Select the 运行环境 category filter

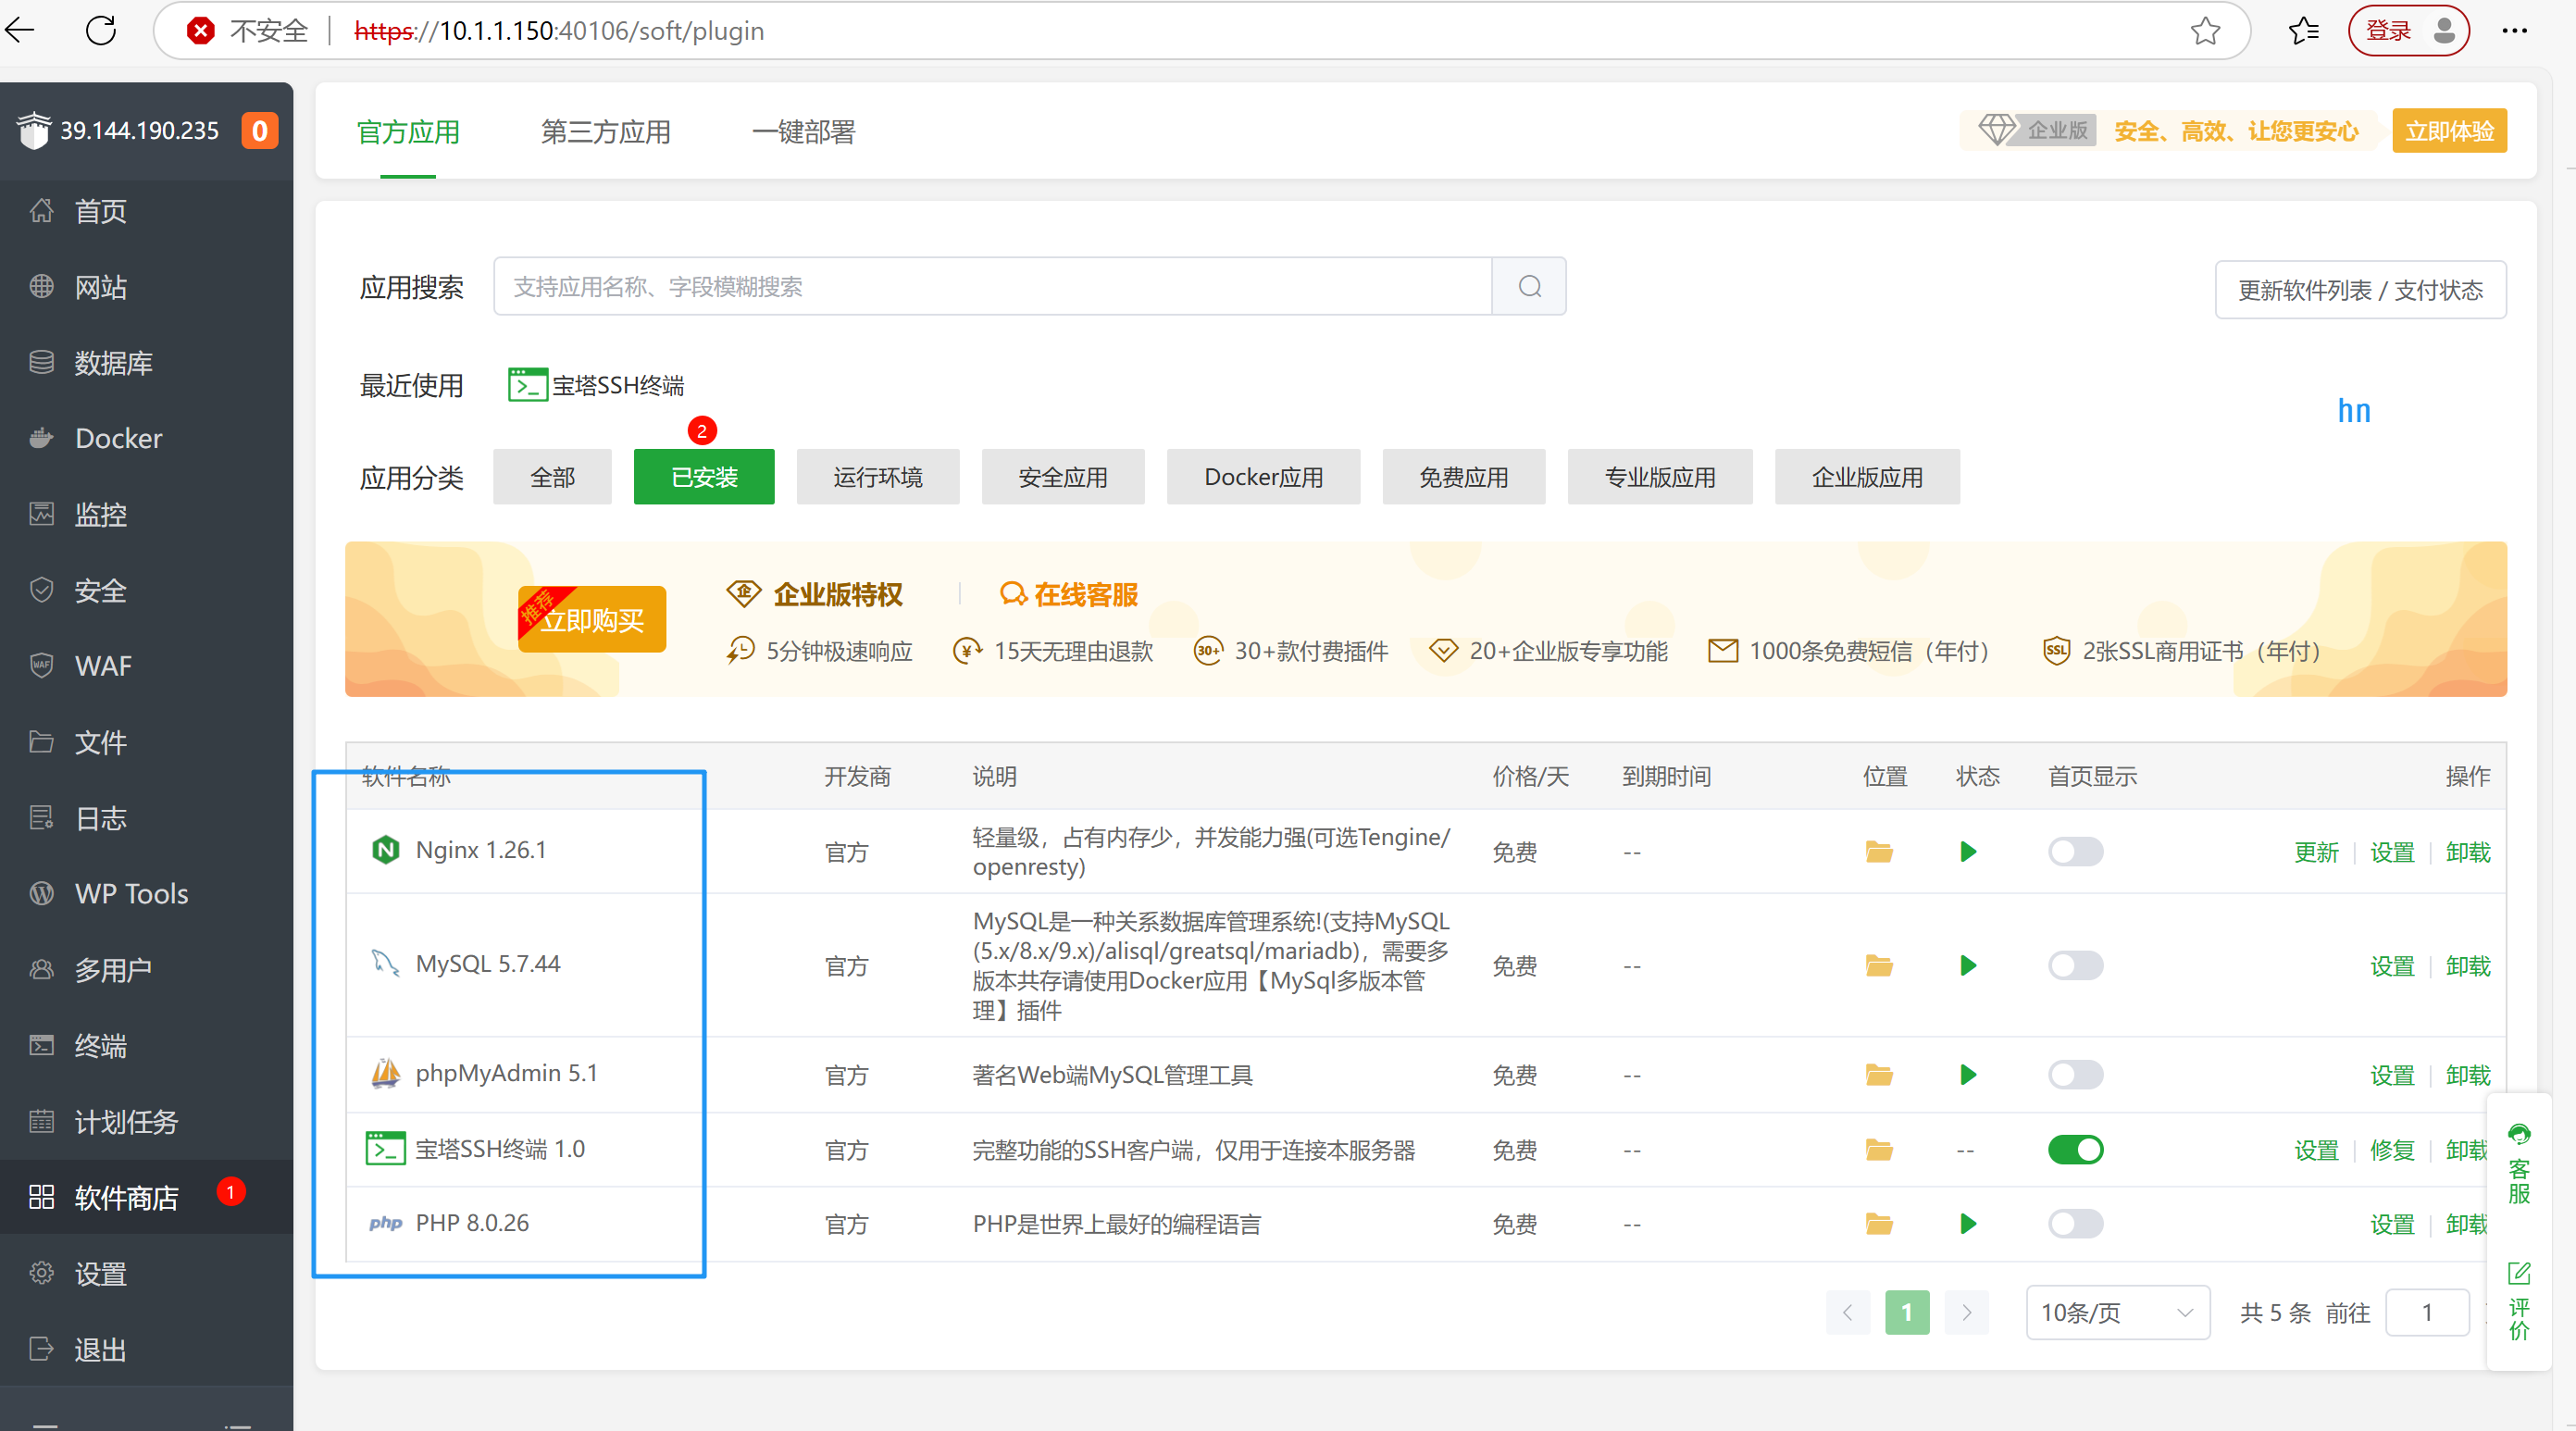[877, 477]
